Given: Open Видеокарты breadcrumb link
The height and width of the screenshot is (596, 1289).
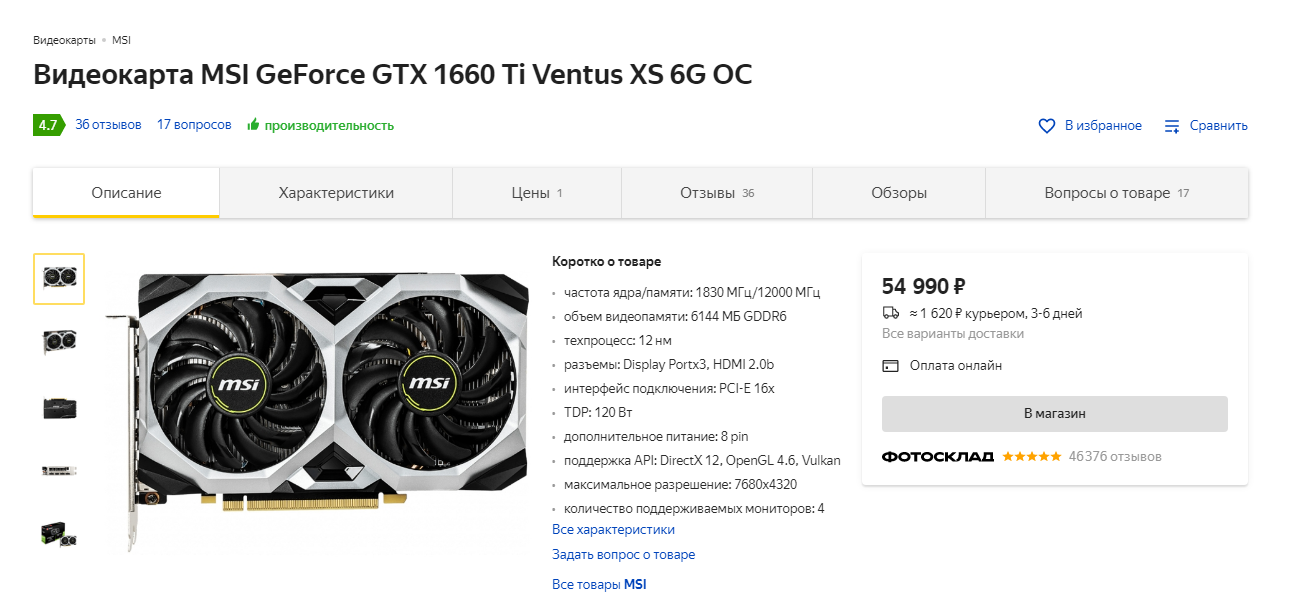Looking at the screenshot, I should click(64, 40).
